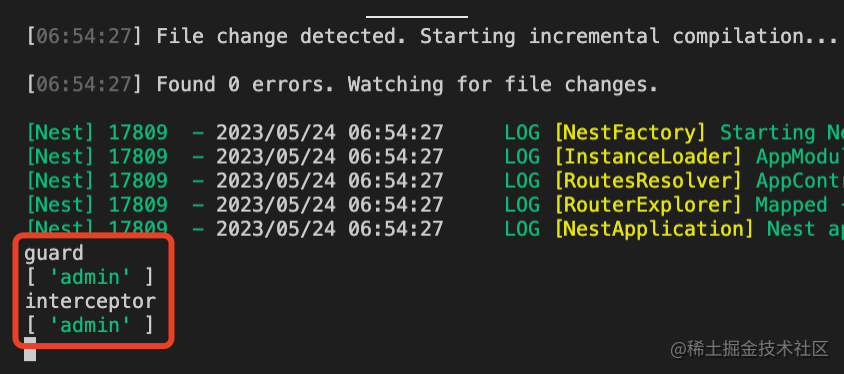Click the first [06:54:27] timestamp

pyautogui.click(x=85, y=36)
